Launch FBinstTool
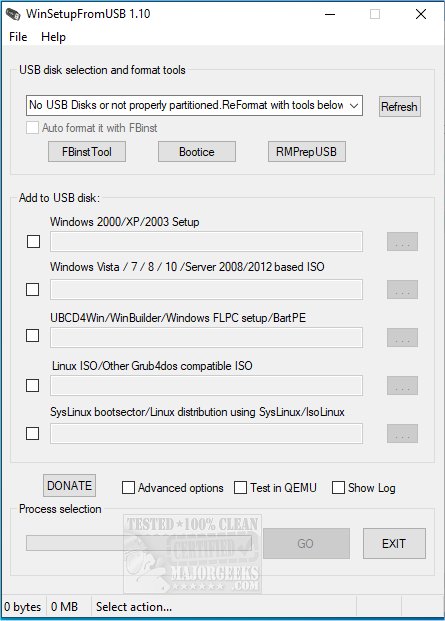 point(87,152)
